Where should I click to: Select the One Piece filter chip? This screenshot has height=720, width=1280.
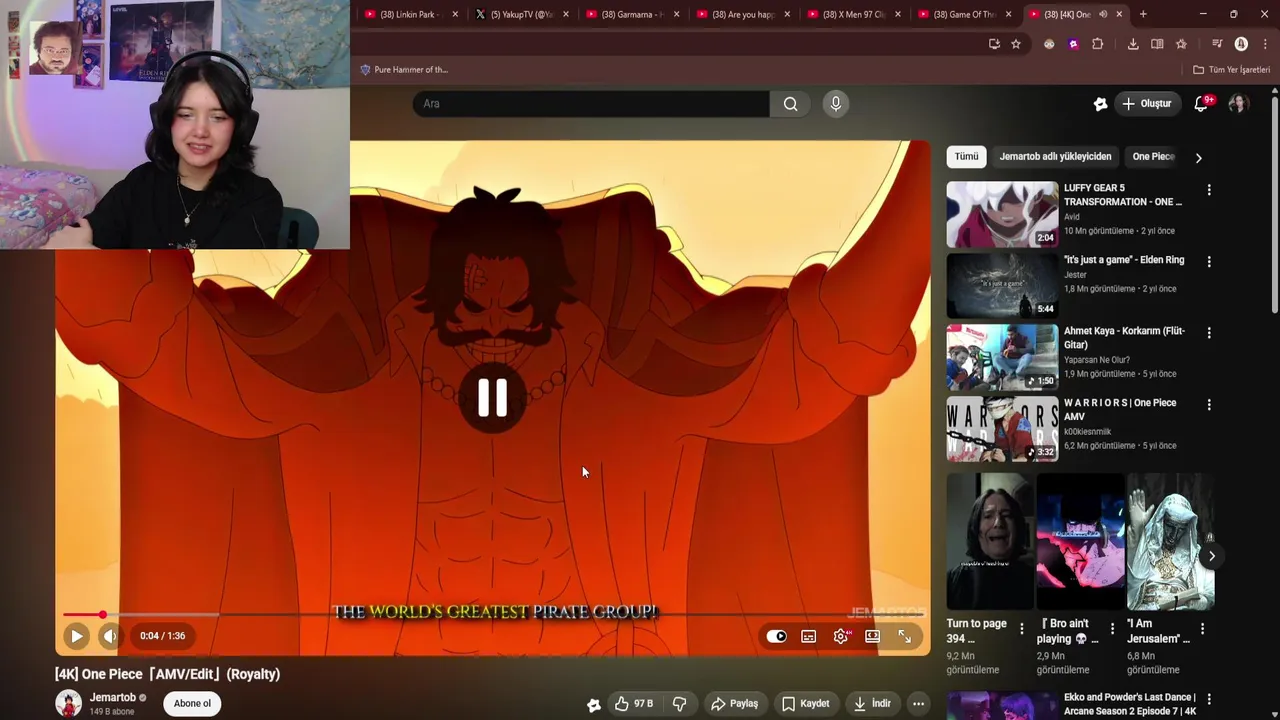1152,156
